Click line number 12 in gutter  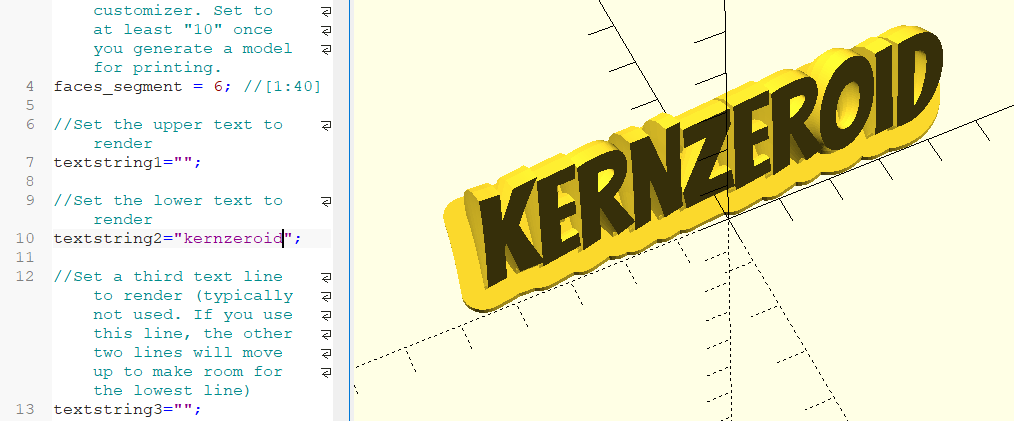click(25, 277)
